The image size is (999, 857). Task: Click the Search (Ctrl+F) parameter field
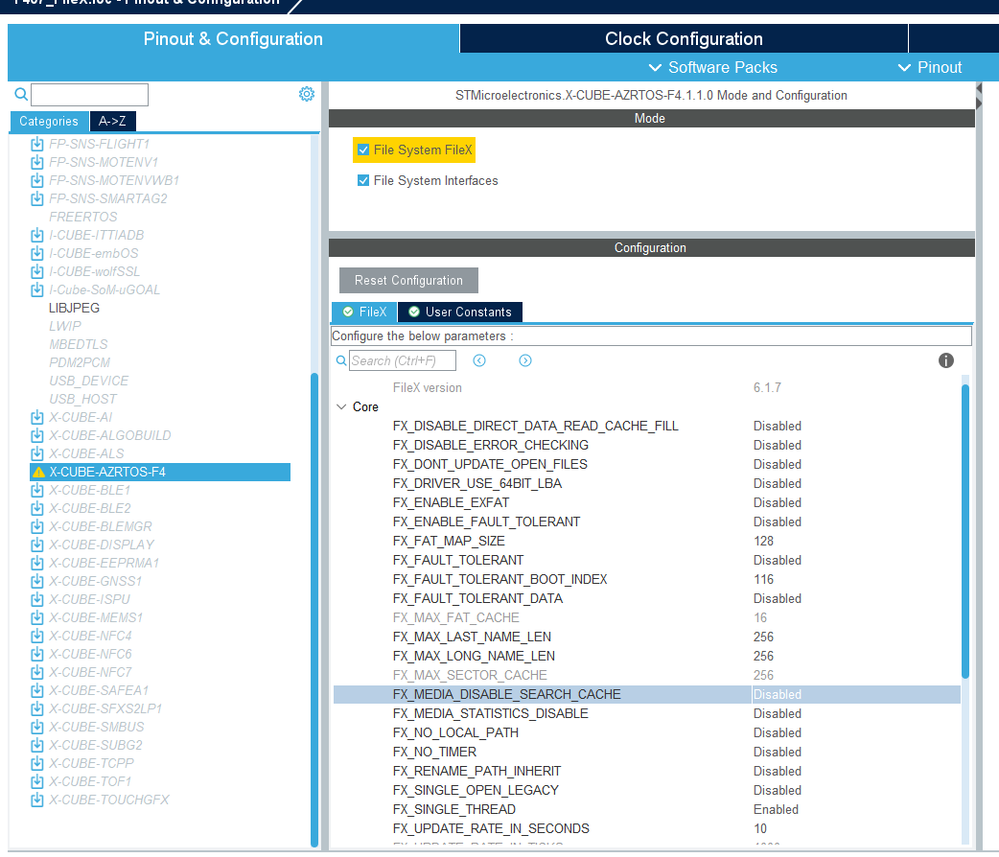(x=403, y=361)
